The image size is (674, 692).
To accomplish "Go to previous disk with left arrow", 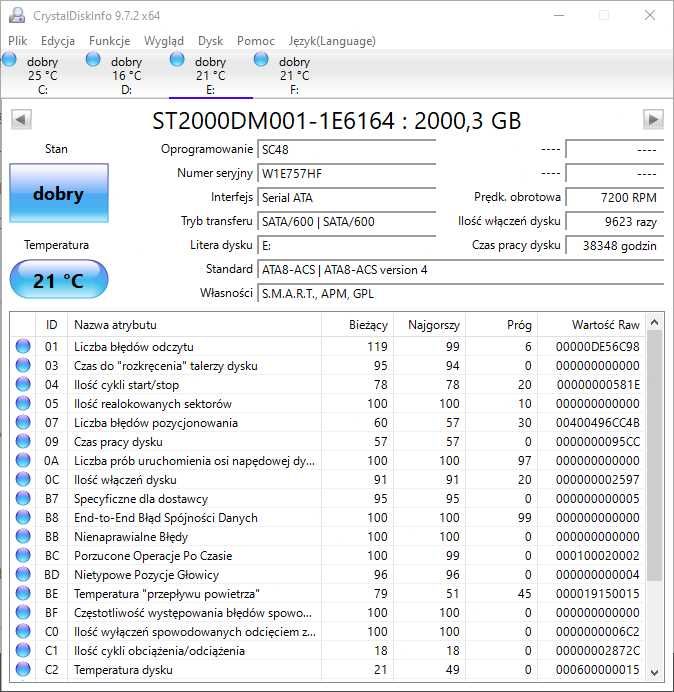I will click(21, 120).
